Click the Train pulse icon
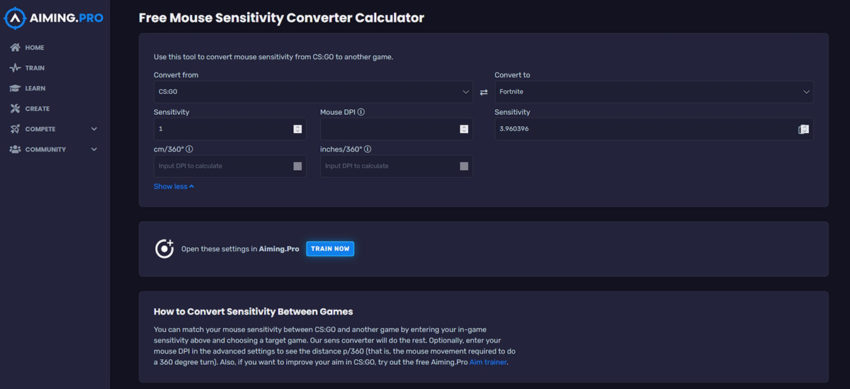Image resolution: width=850 pixels, height=389 pixels. [15, 68]
